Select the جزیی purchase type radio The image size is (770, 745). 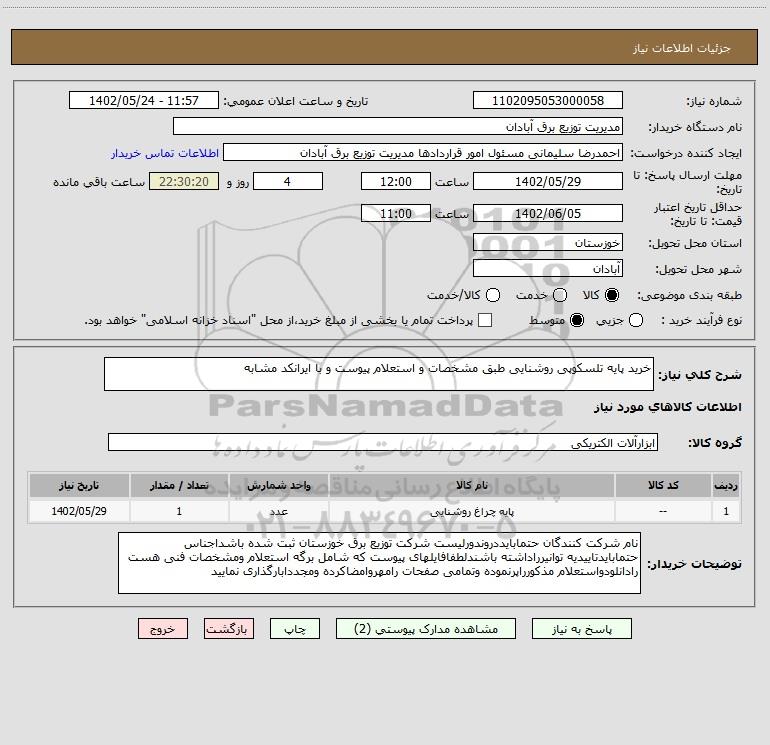tap(635, 320)
